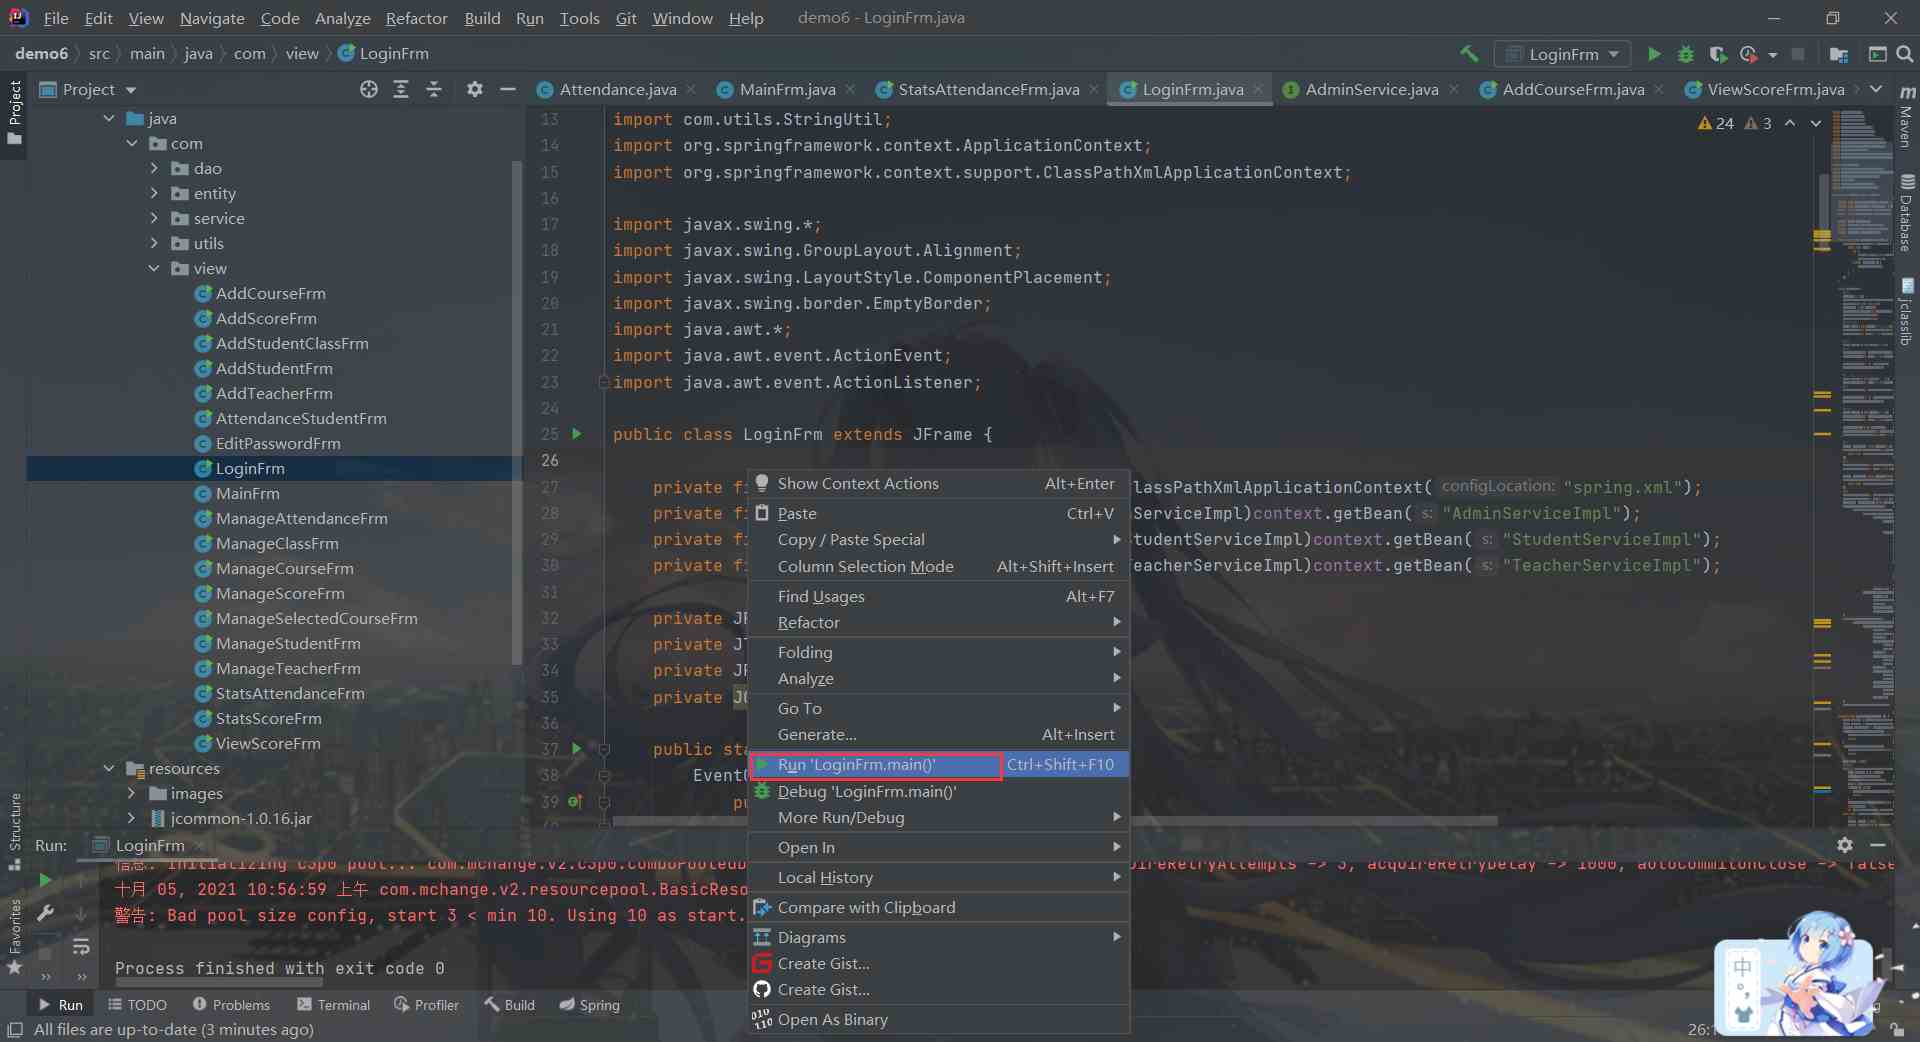Open Search Everywhere magnifier icon
Image resolution: width=1920 pixels, height=1042 pixels.
(1905, 54)
